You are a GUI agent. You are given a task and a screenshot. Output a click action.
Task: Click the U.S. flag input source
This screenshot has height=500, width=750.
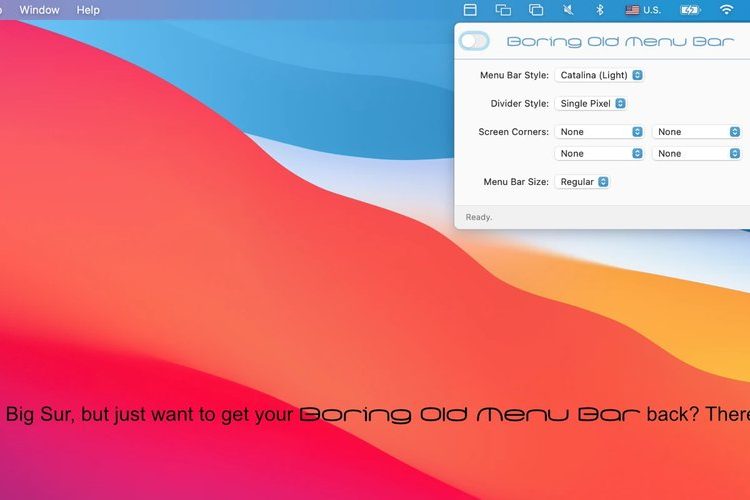[642, 10]
